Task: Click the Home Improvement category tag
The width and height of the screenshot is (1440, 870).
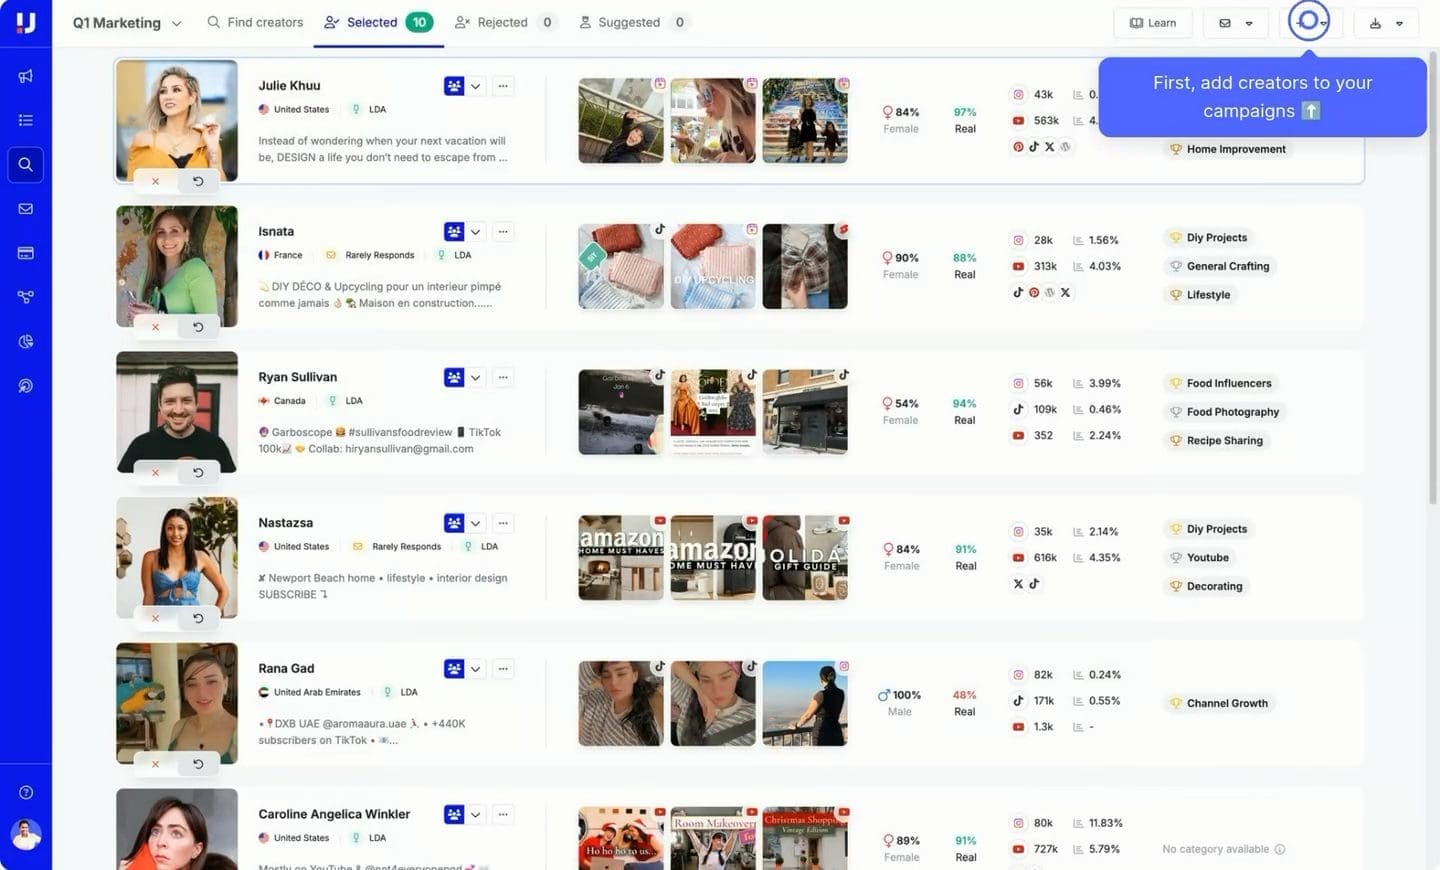Action: (1227, 149)
